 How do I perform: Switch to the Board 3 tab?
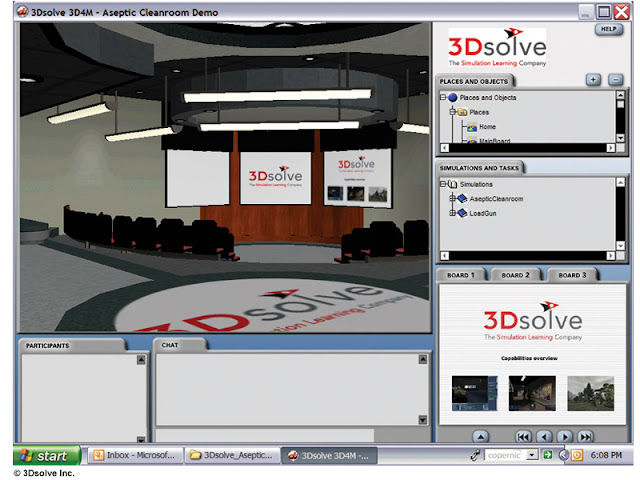(572, 275)
